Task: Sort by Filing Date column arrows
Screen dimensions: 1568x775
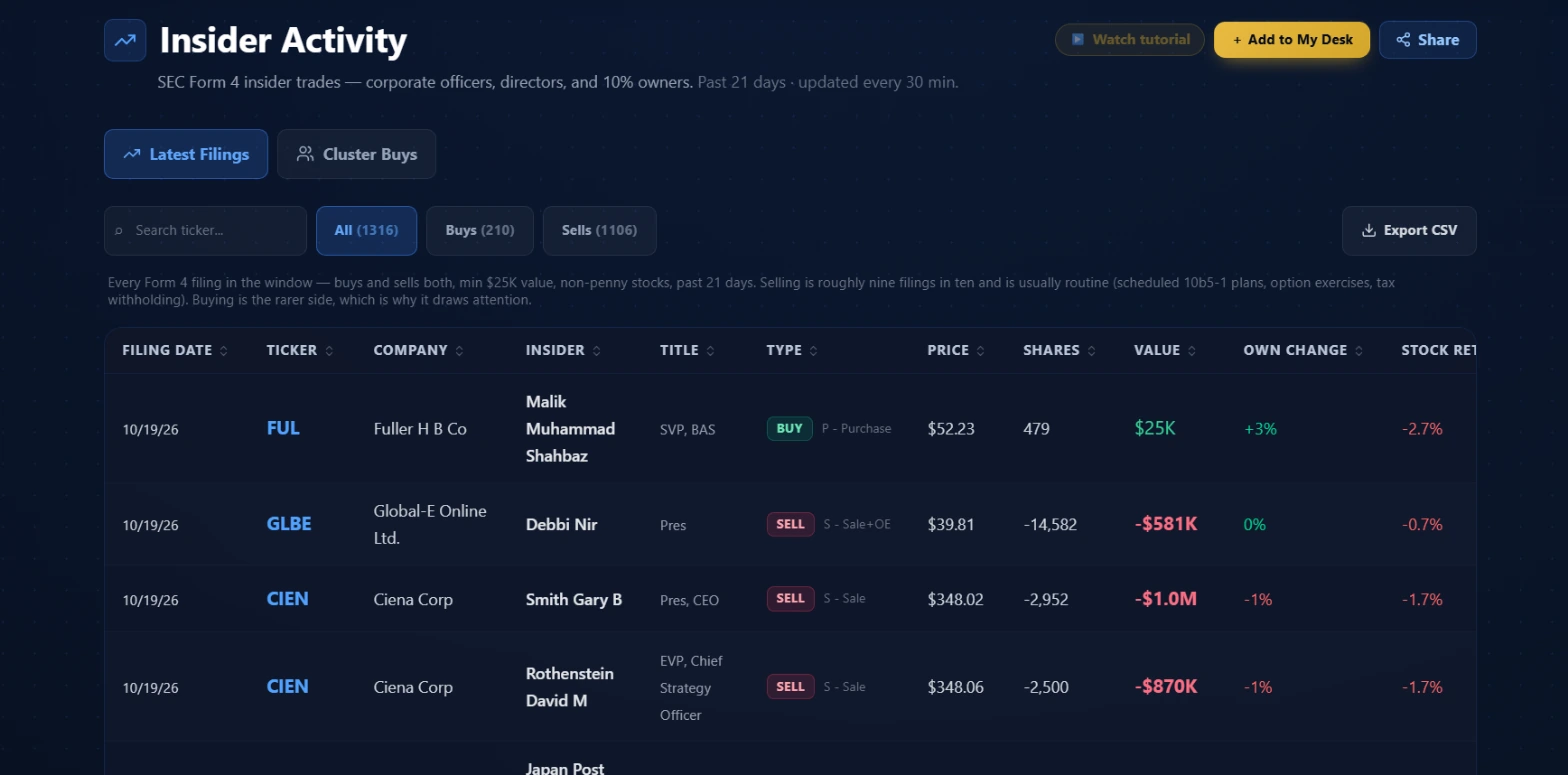Action: pyautogui.click(x=223, y=351)
